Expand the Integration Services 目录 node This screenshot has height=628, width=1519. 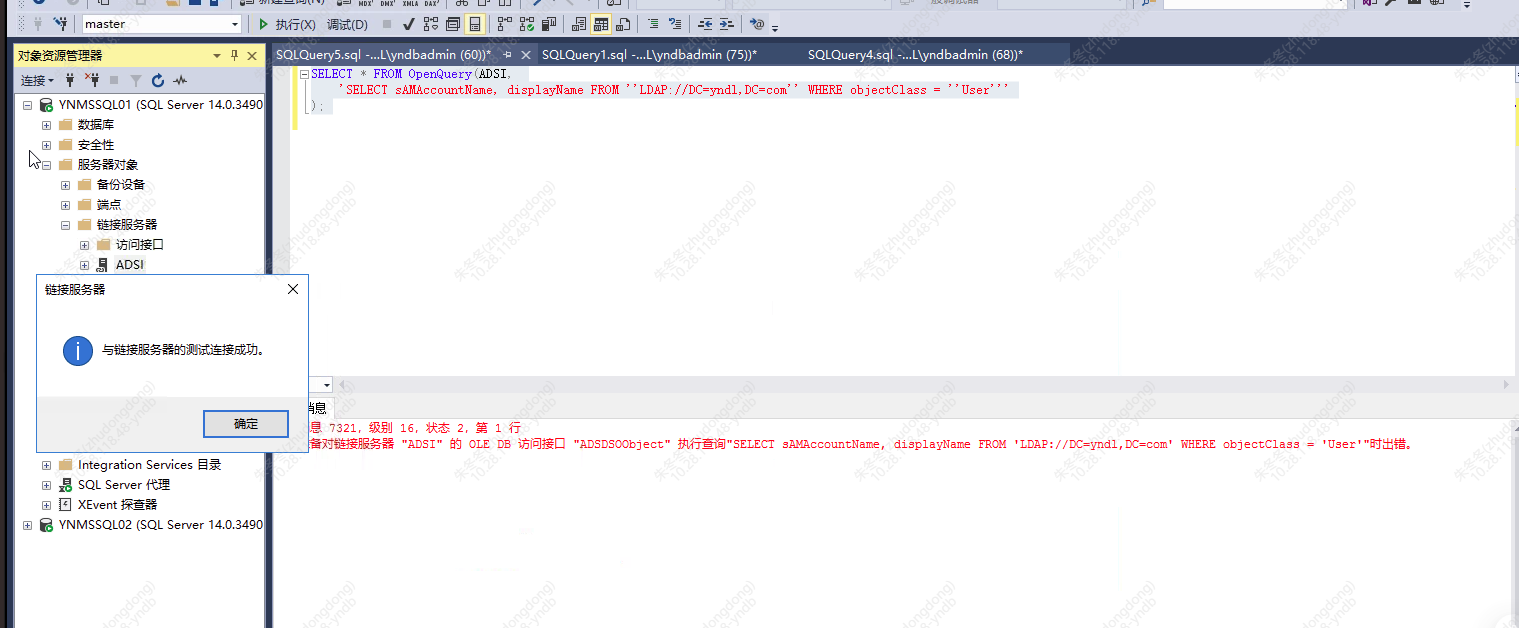click(x=46, y=465)
